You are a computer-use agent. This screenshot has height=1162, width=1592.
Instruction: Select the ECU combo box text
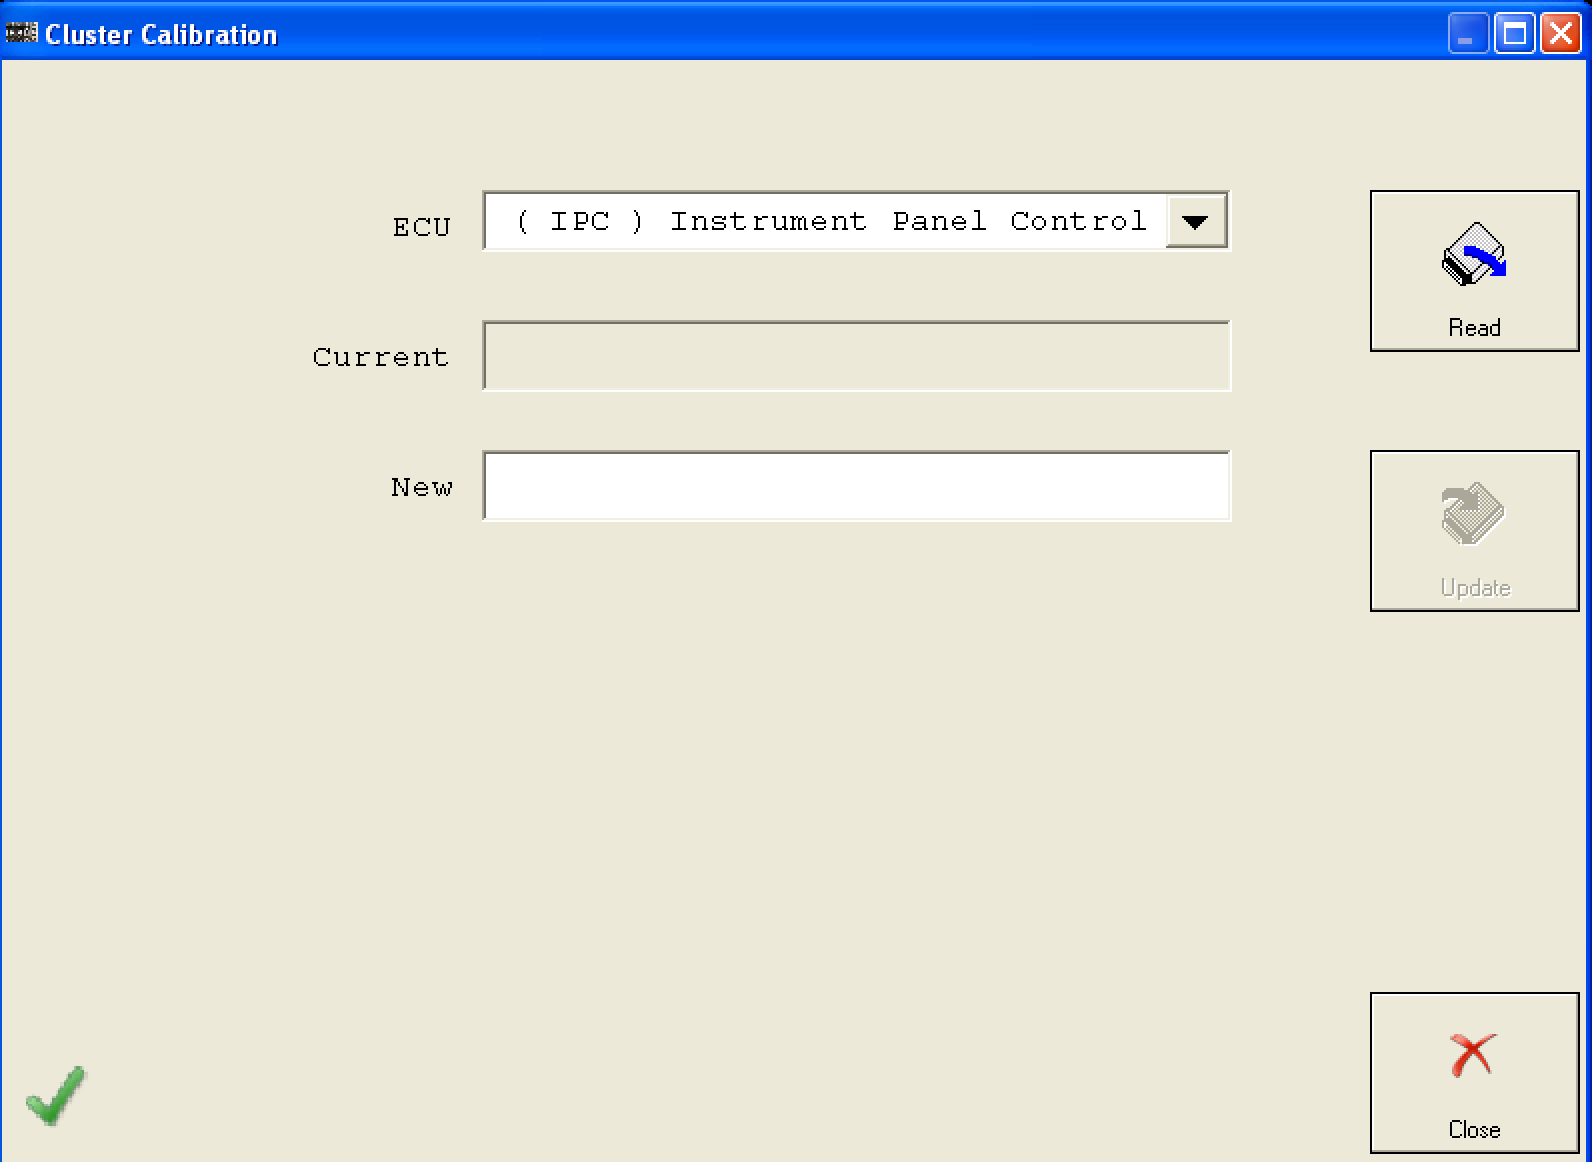coord(830,221)
